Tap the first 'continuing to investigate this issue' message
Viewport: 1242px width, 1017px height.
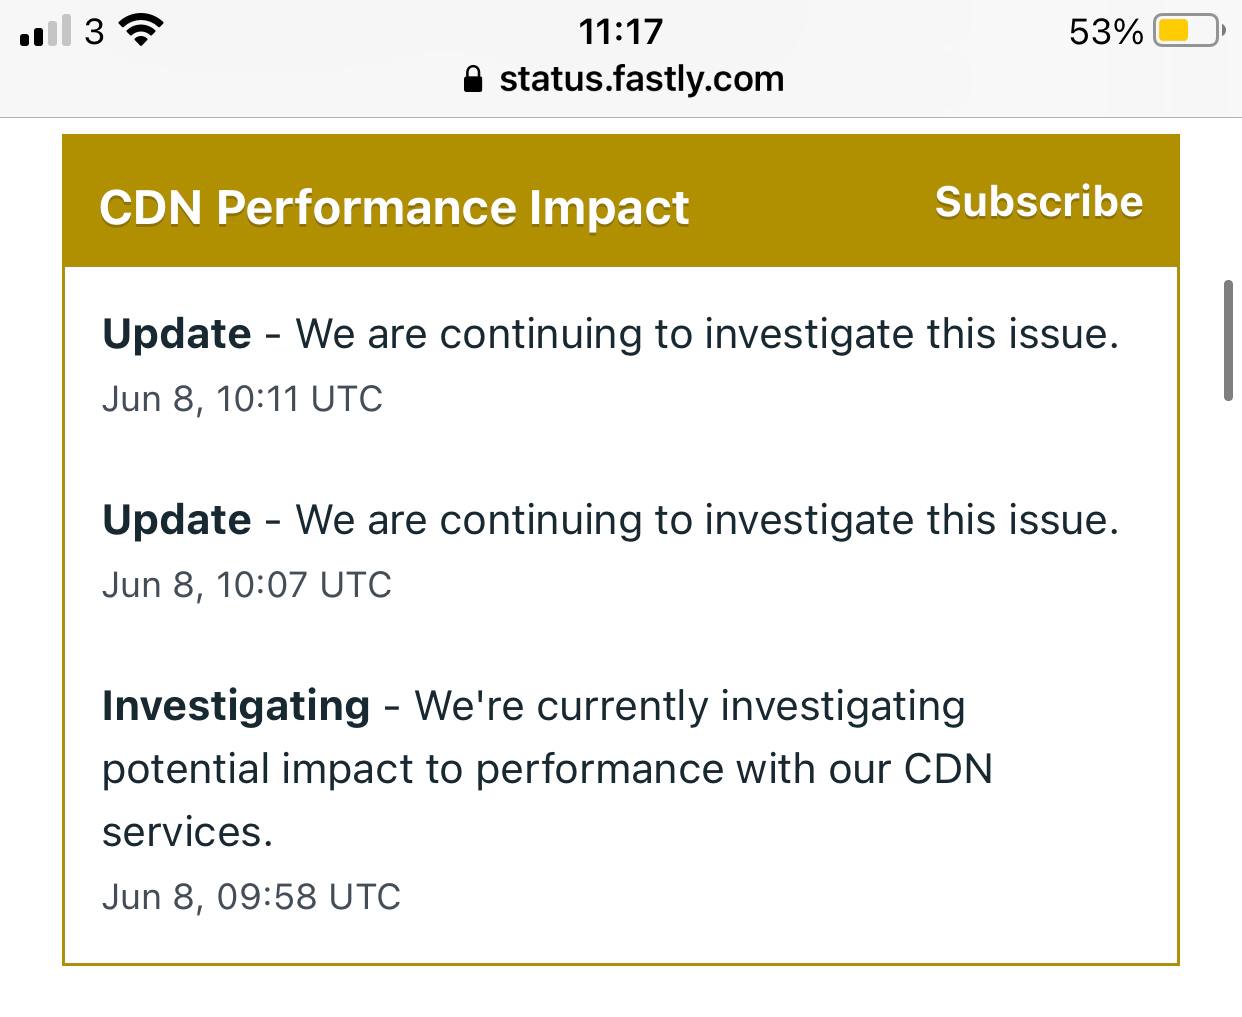click(707, 334)
